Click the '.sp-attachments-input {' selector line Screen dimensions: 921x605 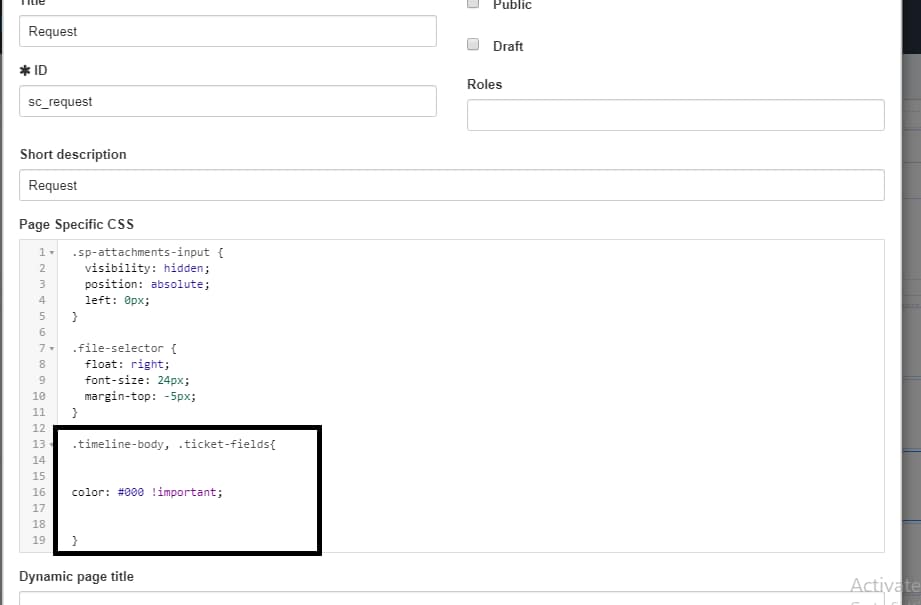[147, 252]
